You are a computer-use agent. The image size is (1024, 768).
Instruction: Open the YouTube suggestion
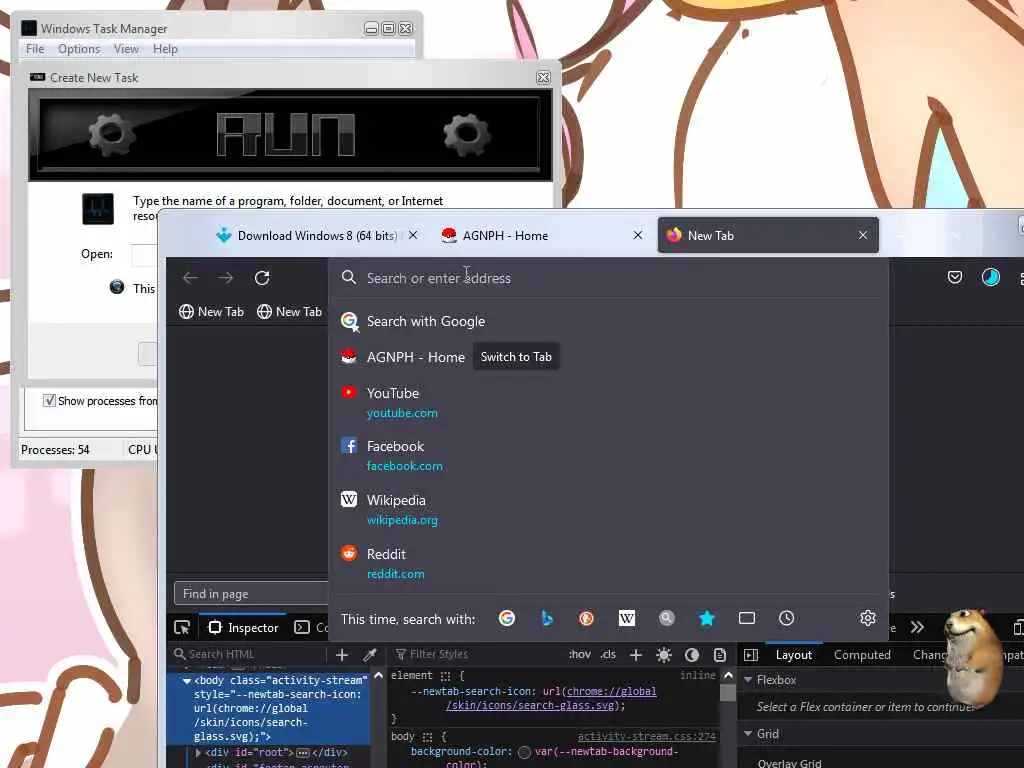coord(609,402)
